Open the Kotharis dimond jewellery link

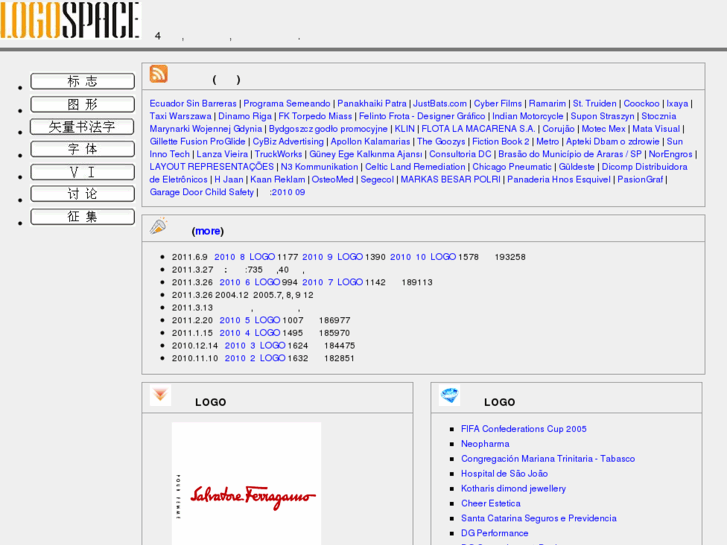pyautogui.click(x=513, y=488)
